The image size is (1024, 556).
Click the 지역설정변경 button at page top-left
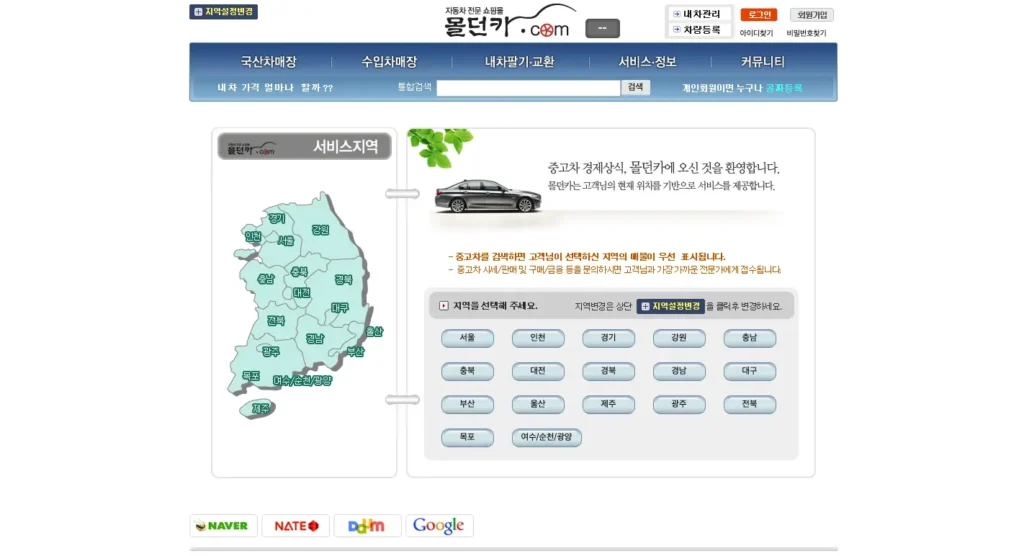pyautogui.click(x=223, y=12)
